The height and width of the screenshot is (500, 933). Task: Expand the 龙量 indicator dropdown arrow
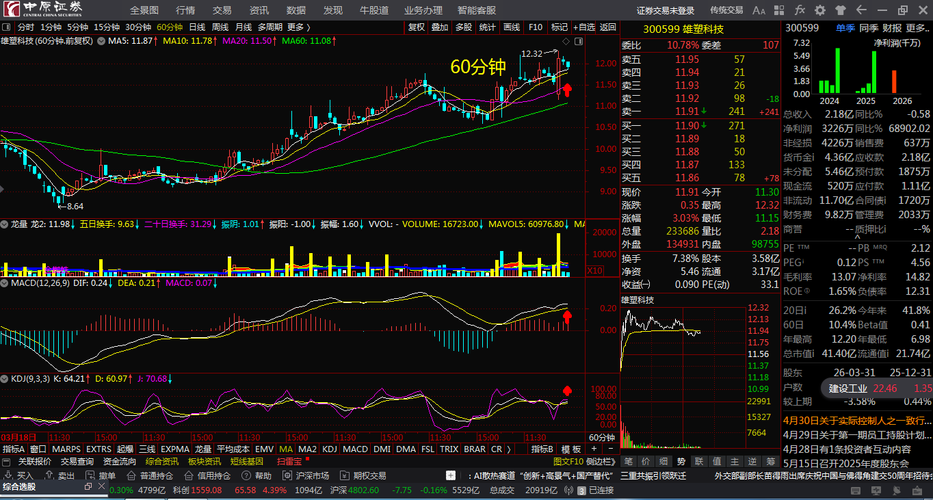point(5,224)
